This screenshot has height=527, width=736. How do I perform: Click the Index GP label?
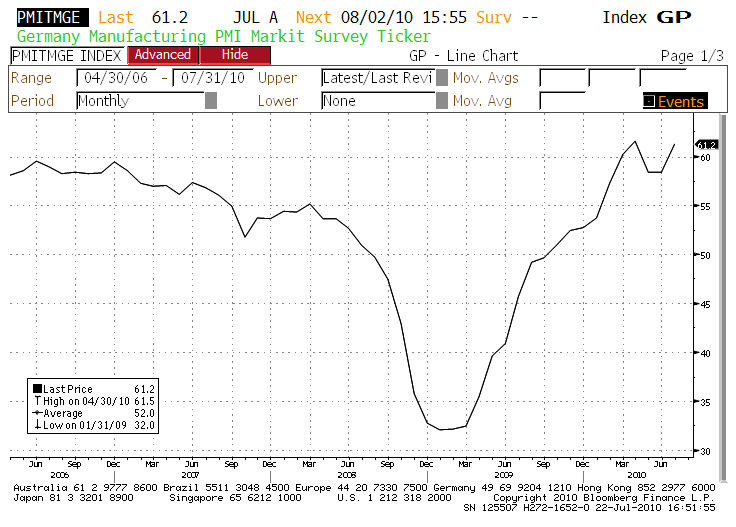coord(647,17)
